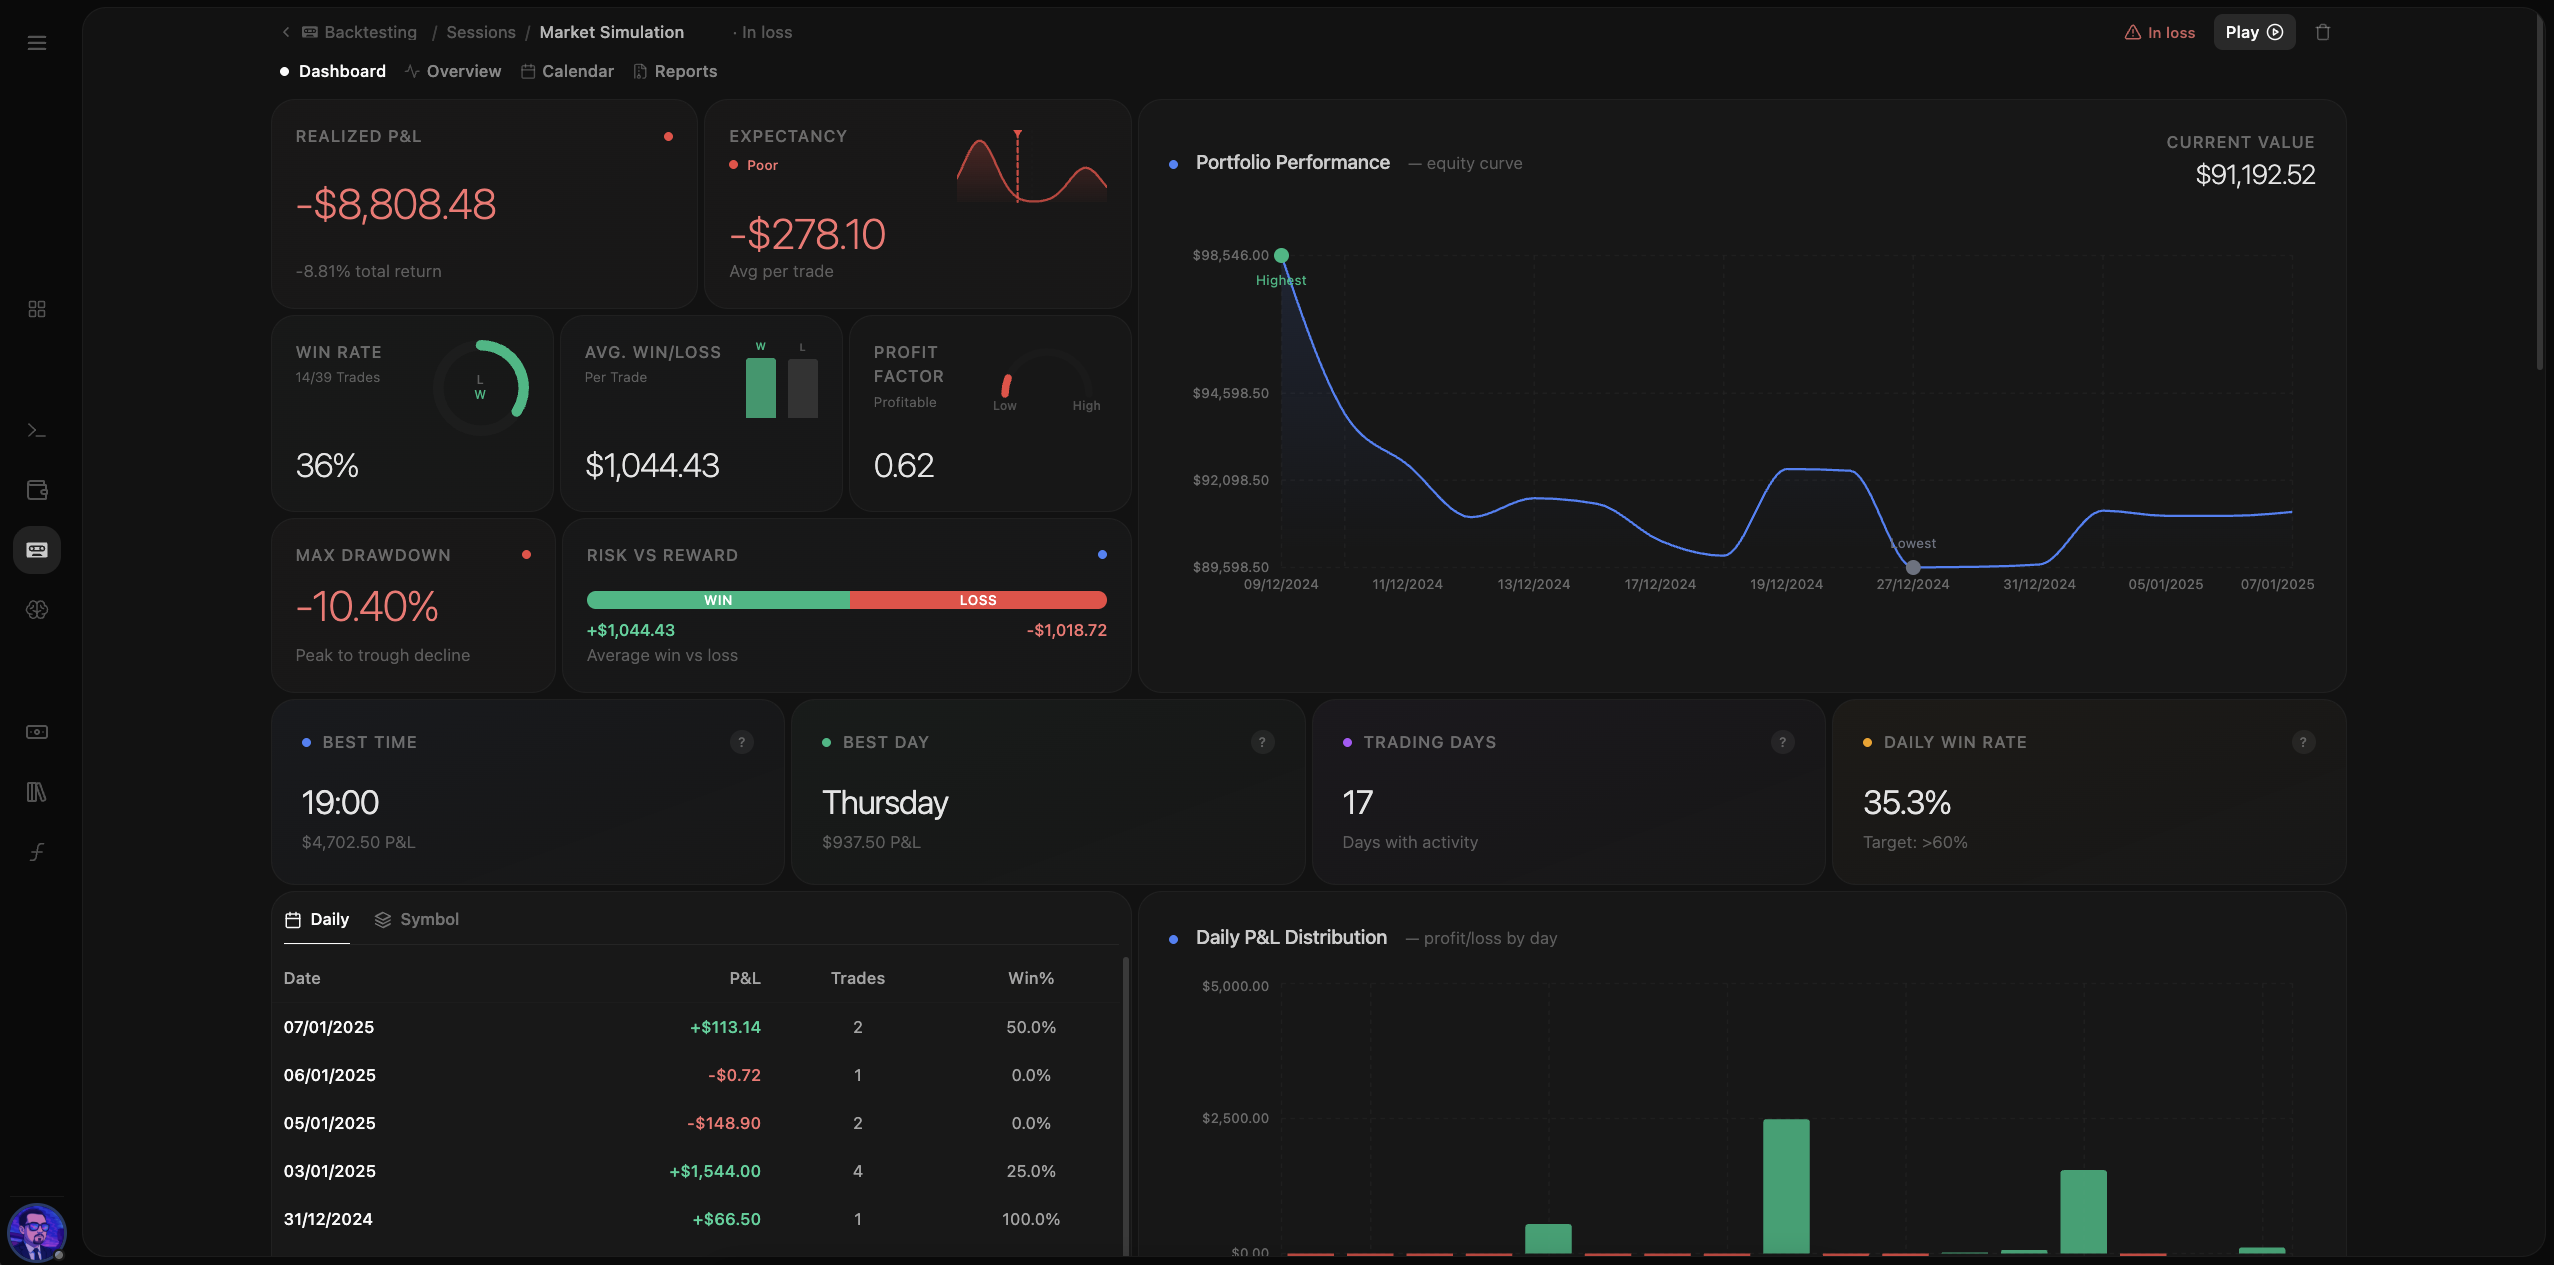Open the function formula icon in sidebar

[37, 852]
